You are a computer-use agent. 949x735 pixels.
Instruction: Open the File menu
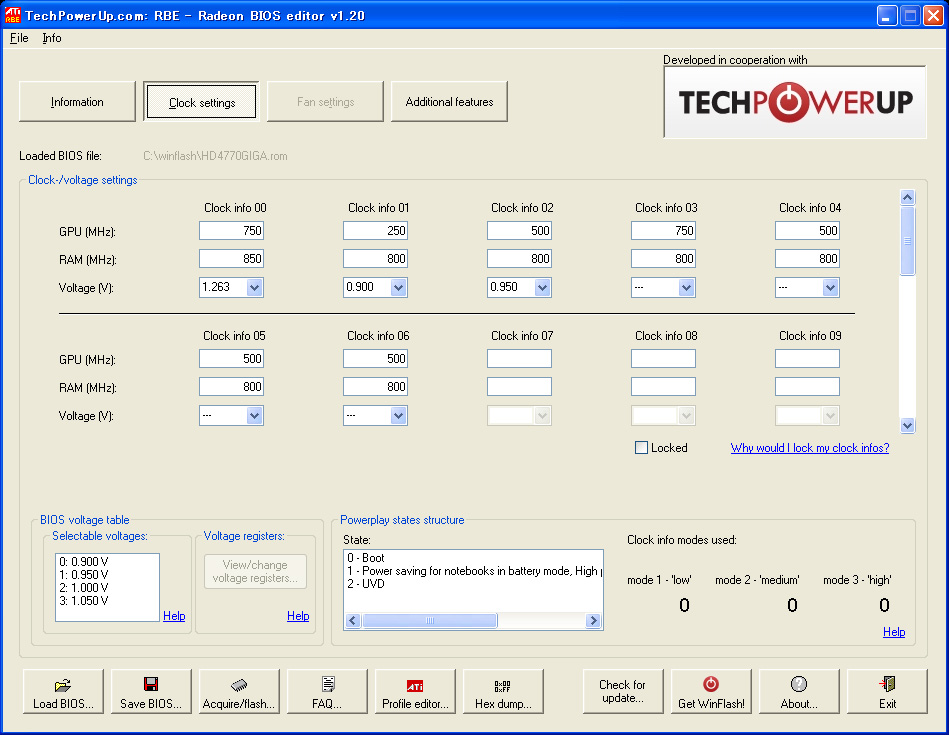19,38
